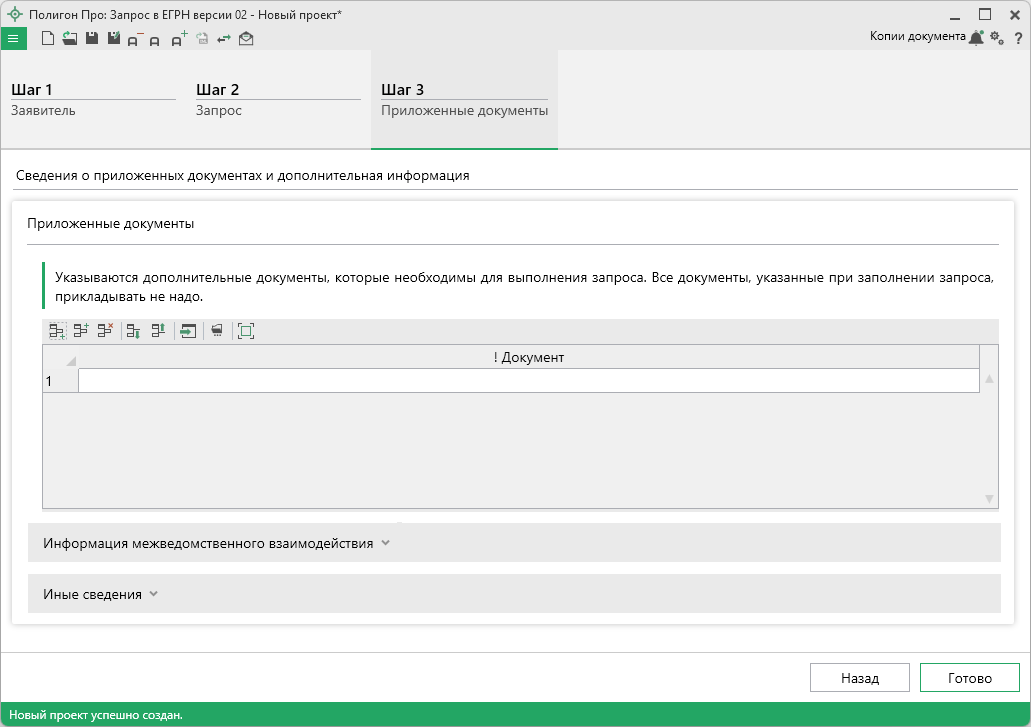Create a new document with the blank page icon
Viewport: 1031px width, 727px height.
[x=47, y=39]
